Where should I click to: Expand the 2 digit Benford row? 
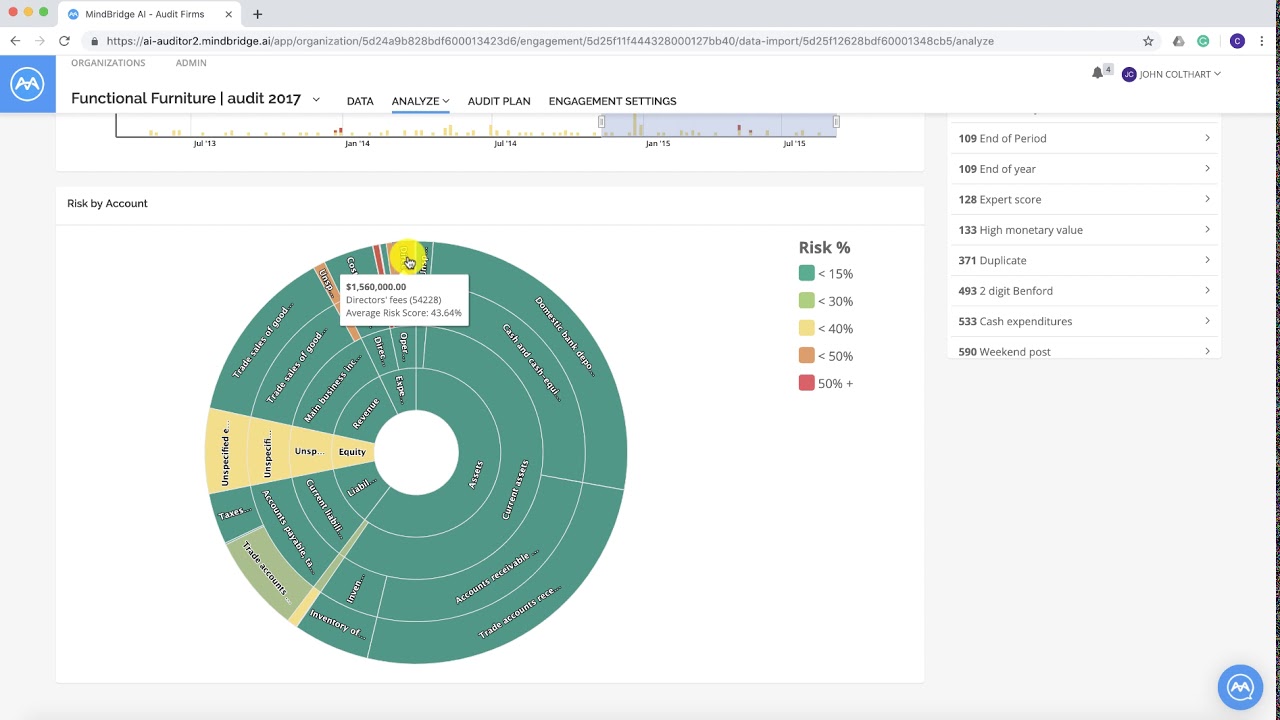click(1084, 291)
